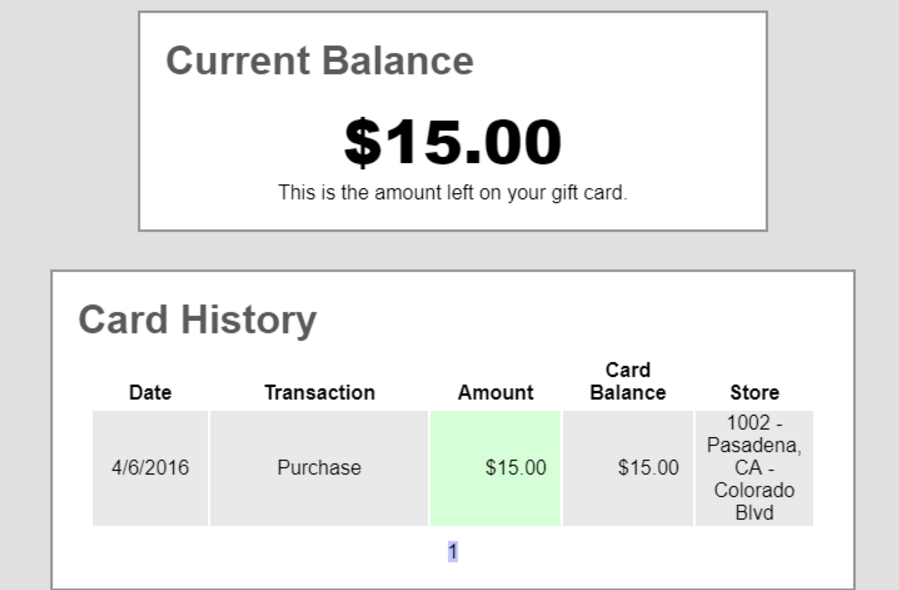Click the Date column header
Viewport: 899px width, 590px height.
point(150,392)
